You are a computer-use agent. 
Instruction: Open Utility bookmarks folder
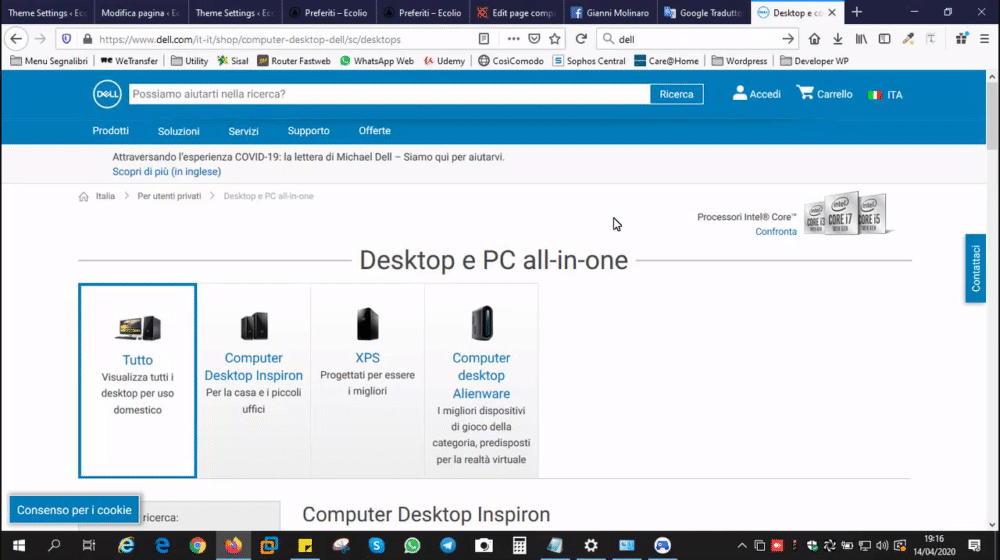click(189, 61)
